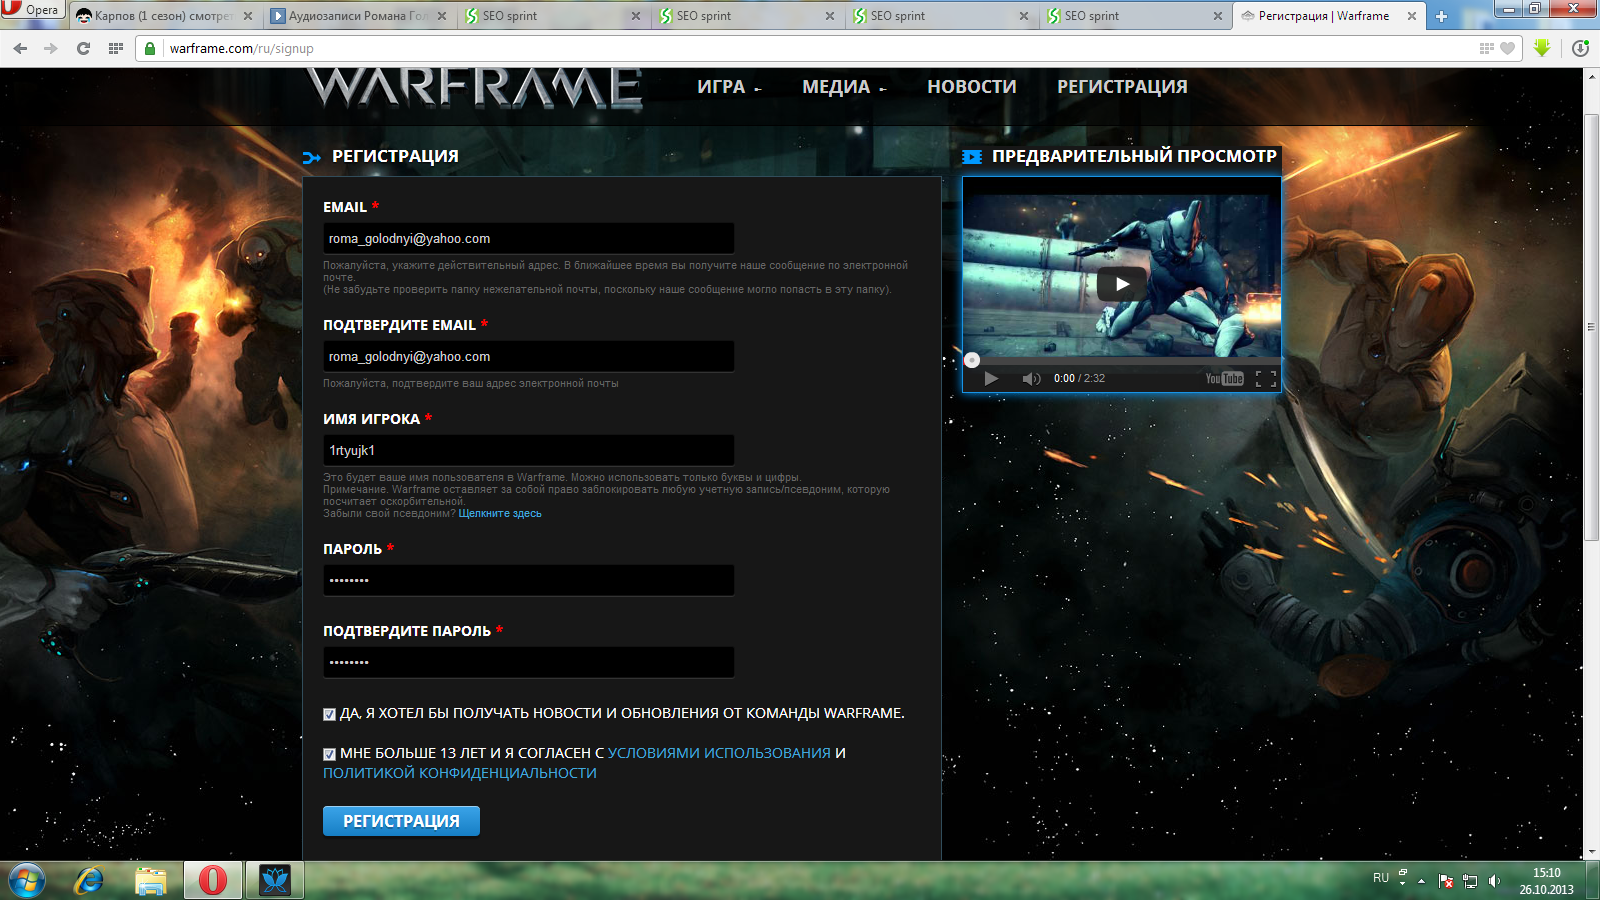Click the scrollbar down arrow
This screenshot has width=1600, height=900.
click(1591, 852)
